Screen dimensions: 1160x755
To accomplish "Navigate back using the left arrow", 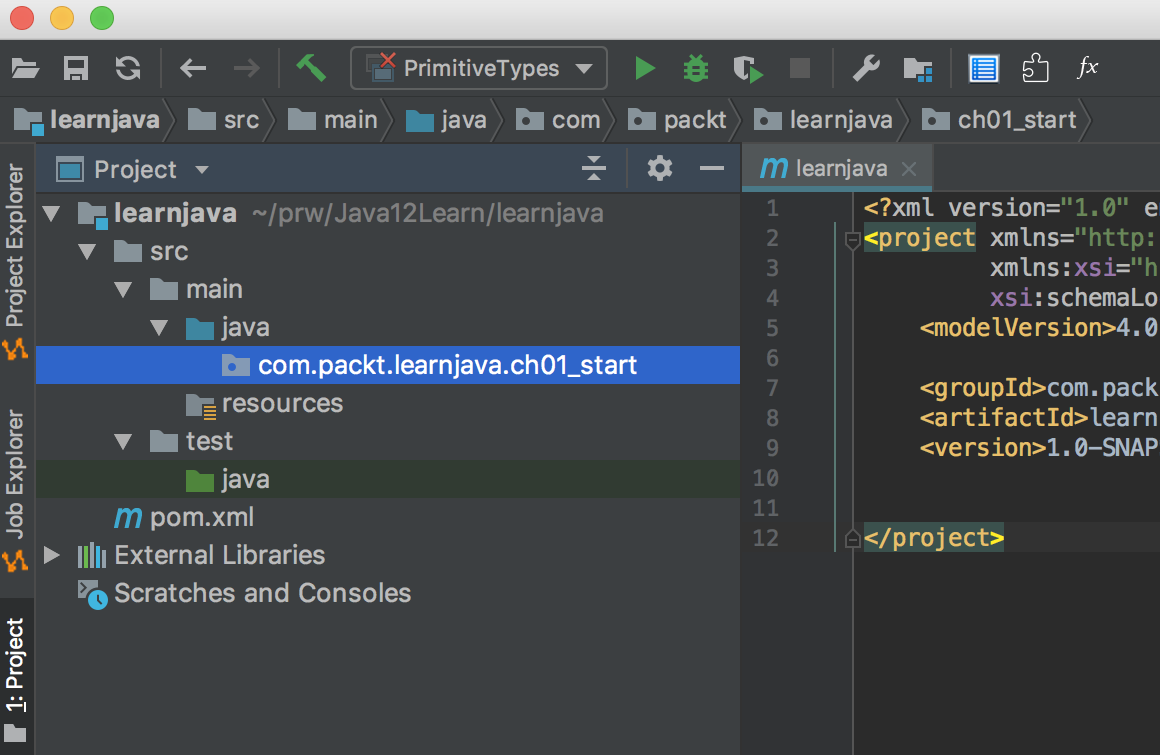I will point(192,68).
